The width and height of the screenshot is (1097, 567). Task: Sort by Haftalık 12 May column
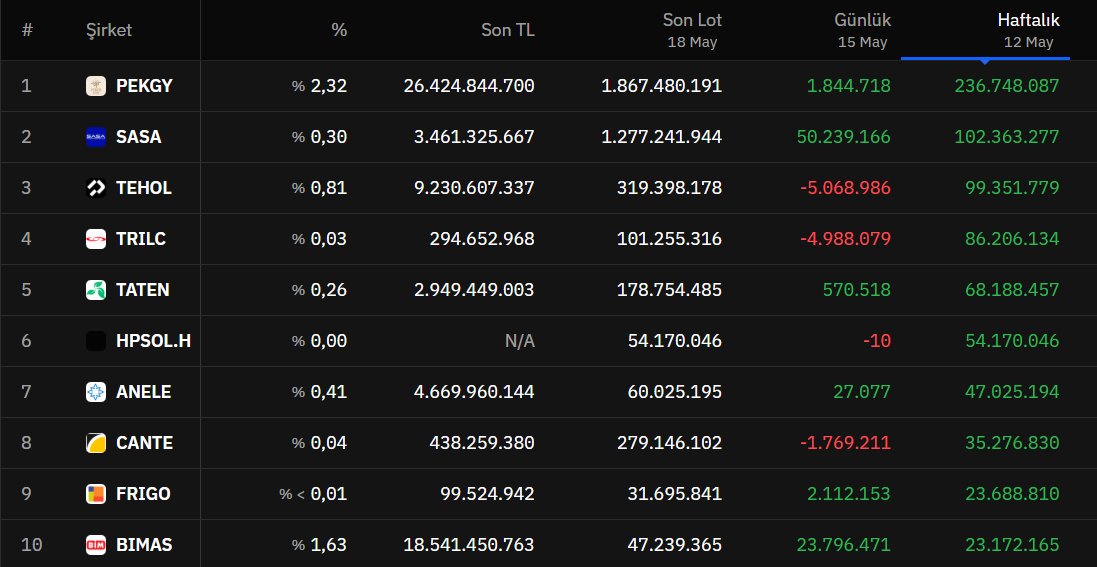pos(1028,30)
